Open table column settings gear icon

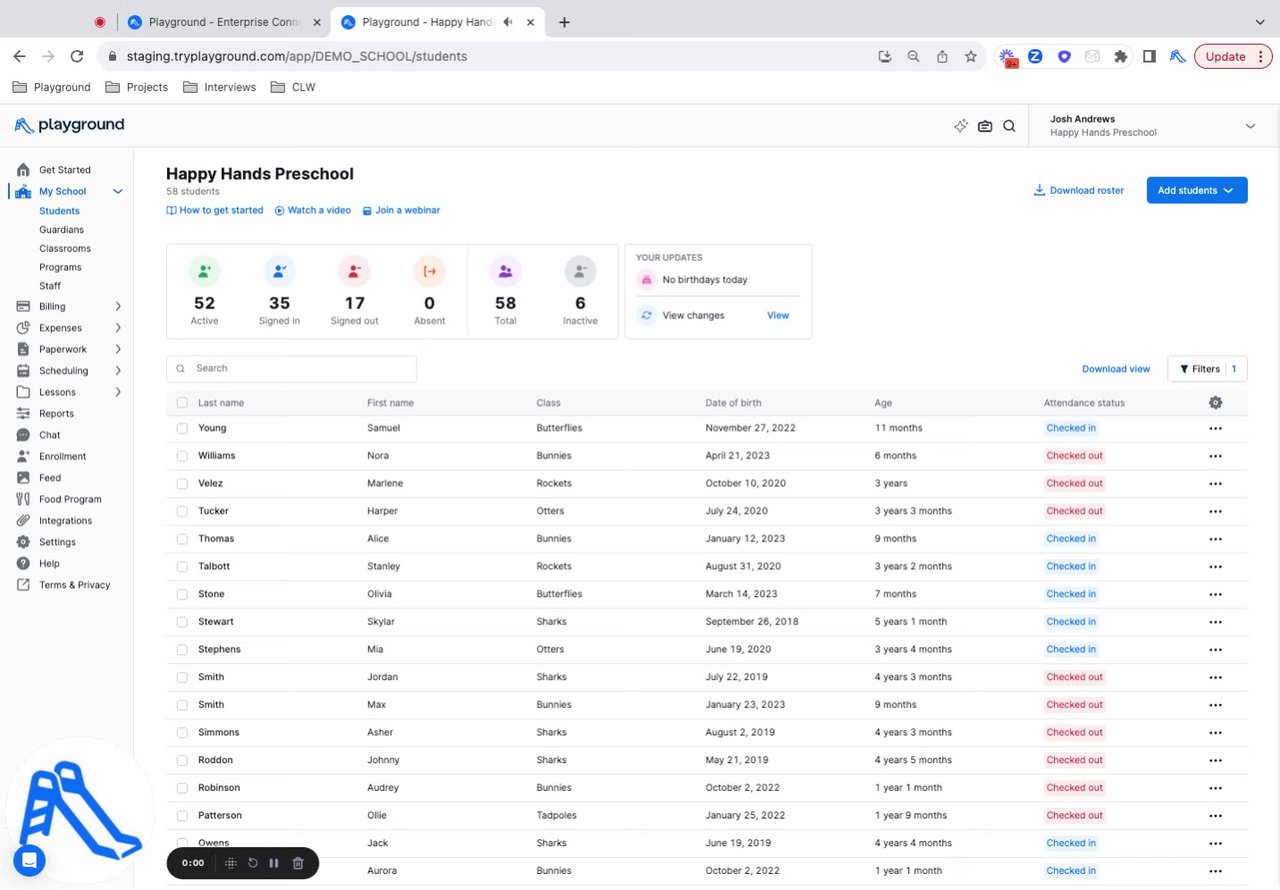pyautogui.click(x=1215, y=403)
